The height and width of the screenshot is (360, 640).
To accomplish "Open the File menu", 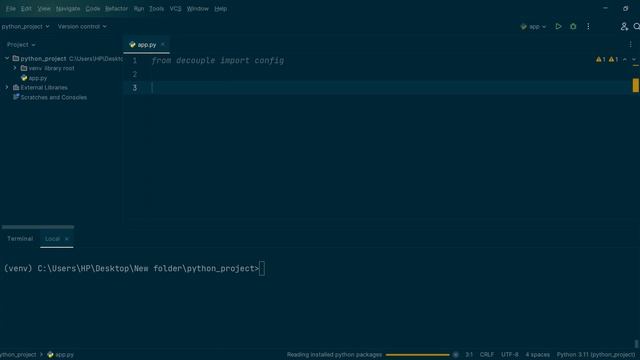I will 11,9.
